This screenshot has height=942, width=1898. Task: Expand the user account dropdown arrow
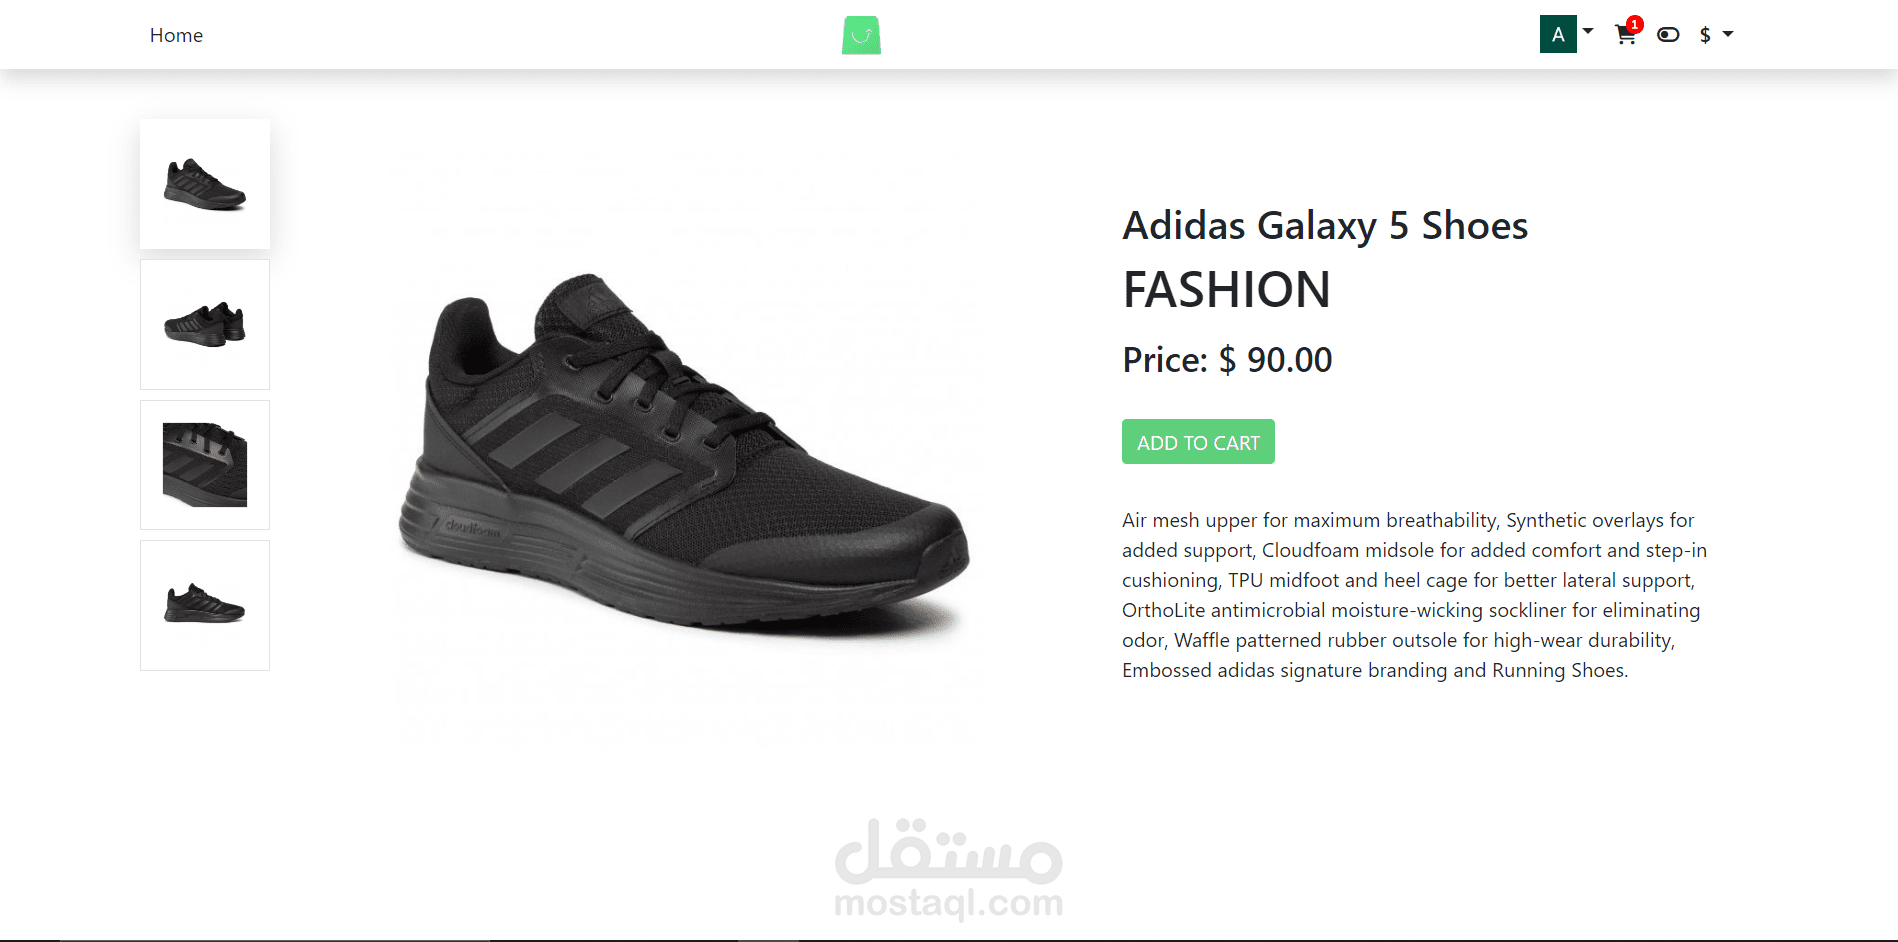1588,31
